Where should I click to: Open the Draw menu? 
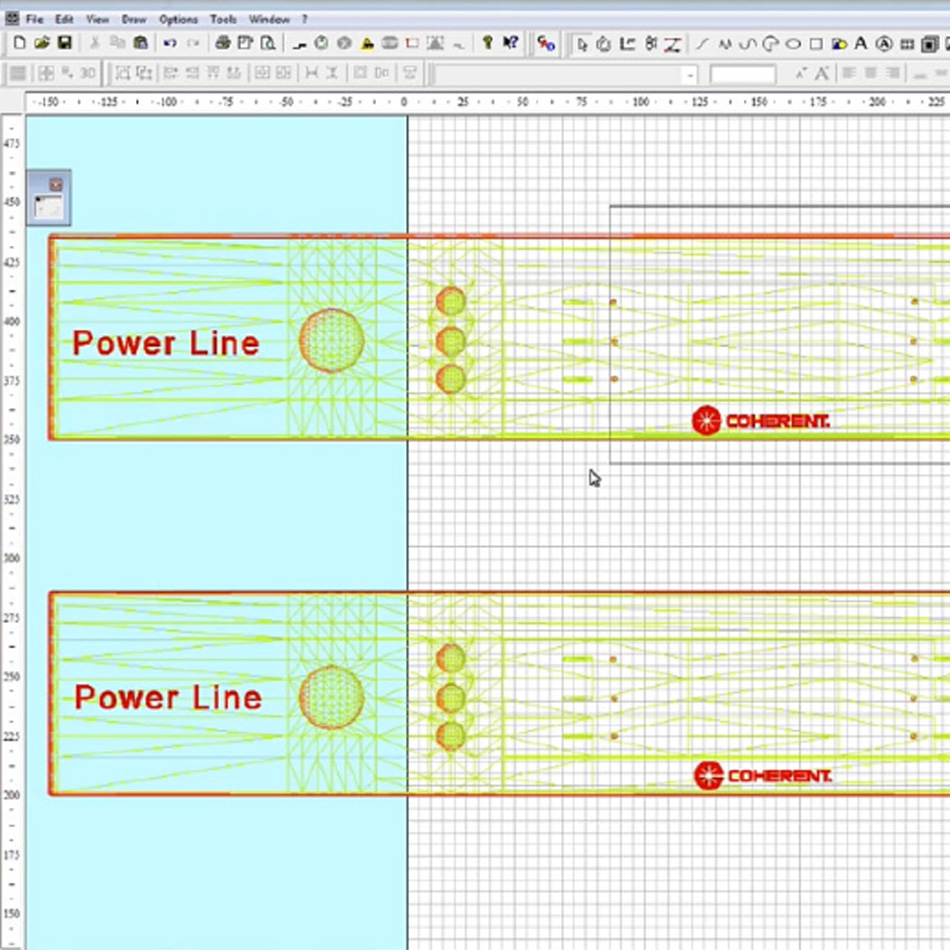(x=133, y=18)
